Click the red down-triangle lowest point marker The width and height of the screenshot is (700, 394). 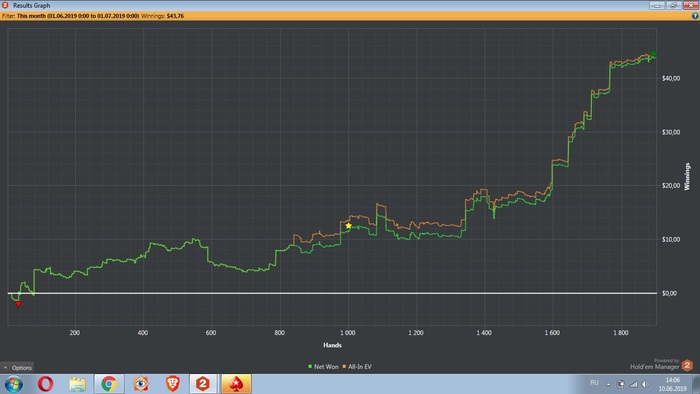[x=18, y=304]
